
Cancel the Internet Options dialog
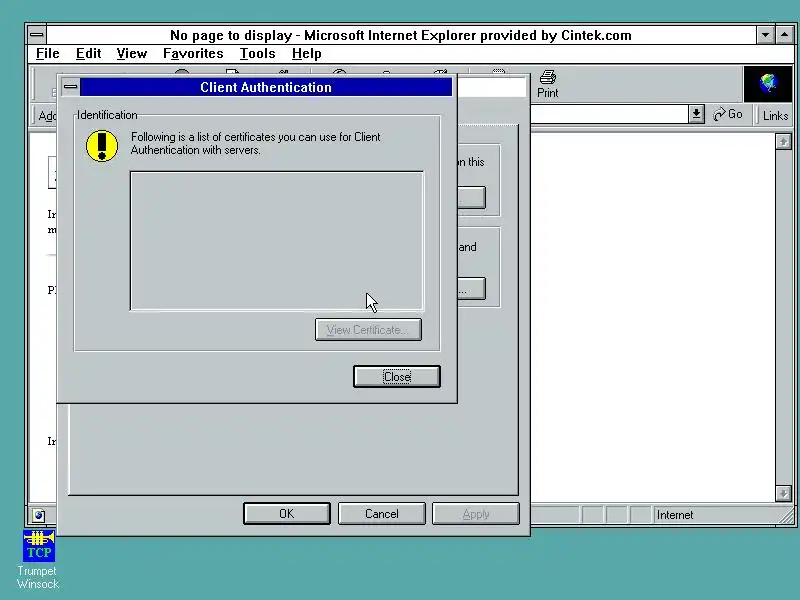[381, 513]
